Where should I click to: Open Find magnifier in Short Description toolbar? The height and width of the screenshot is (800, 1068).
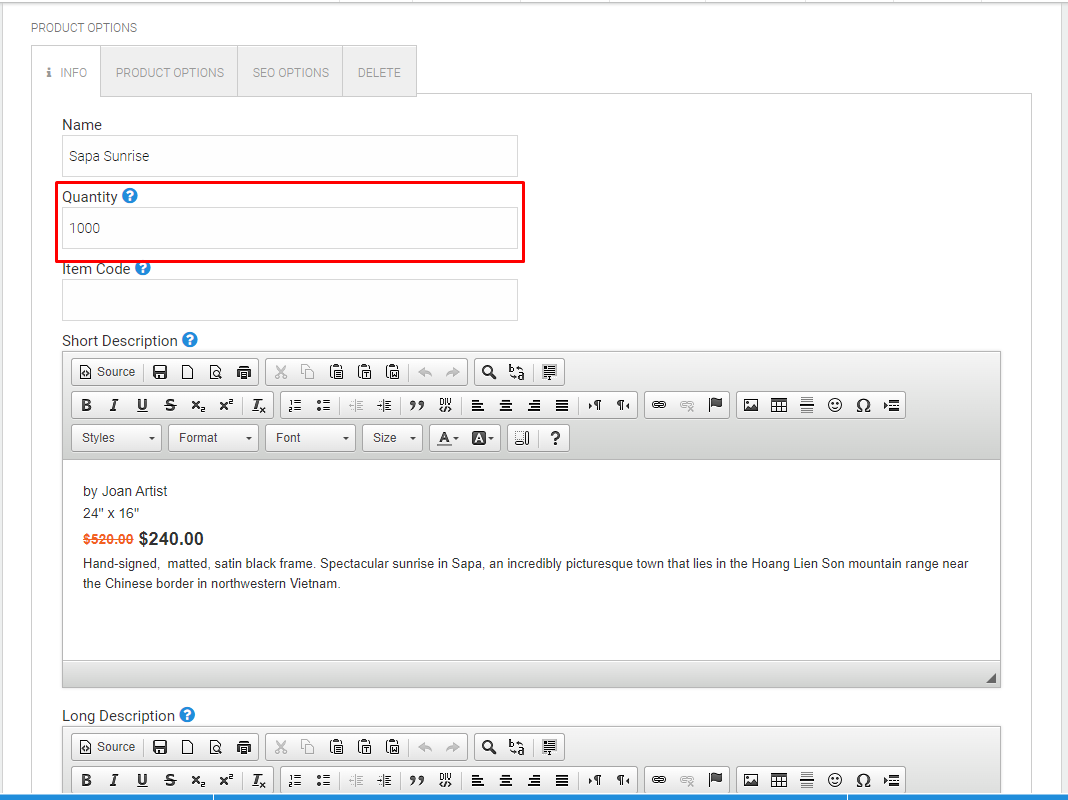[488, 372]
